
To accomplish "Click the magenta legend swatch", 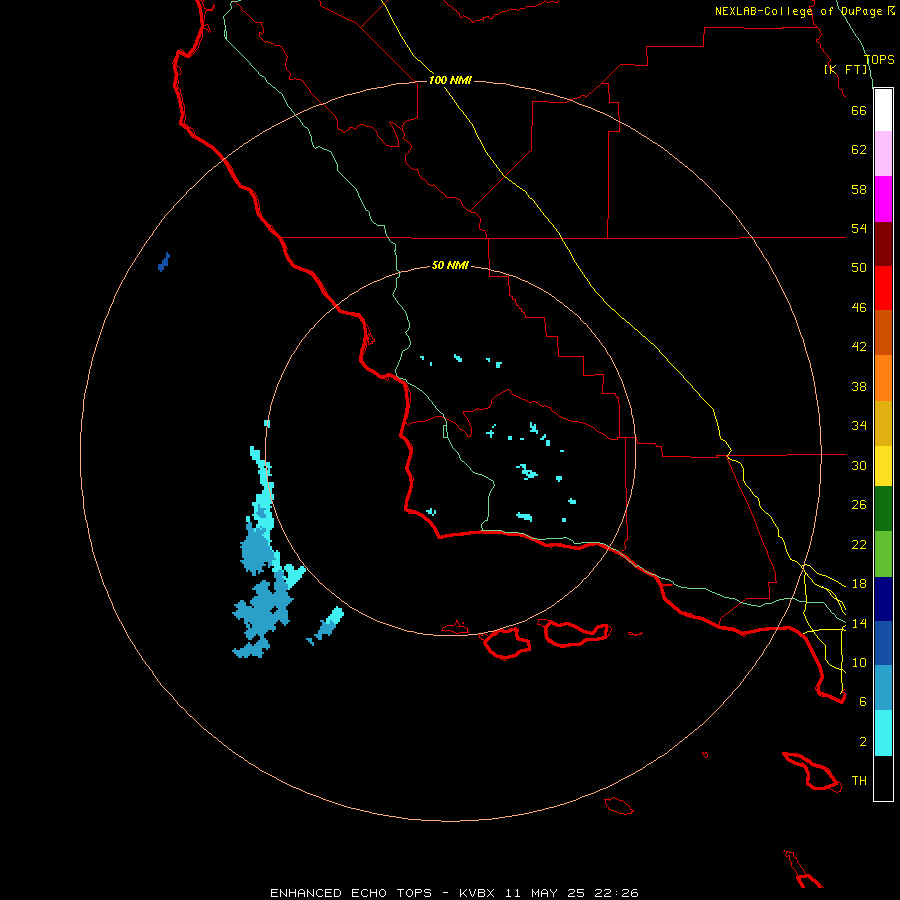I will coord(883,199).
